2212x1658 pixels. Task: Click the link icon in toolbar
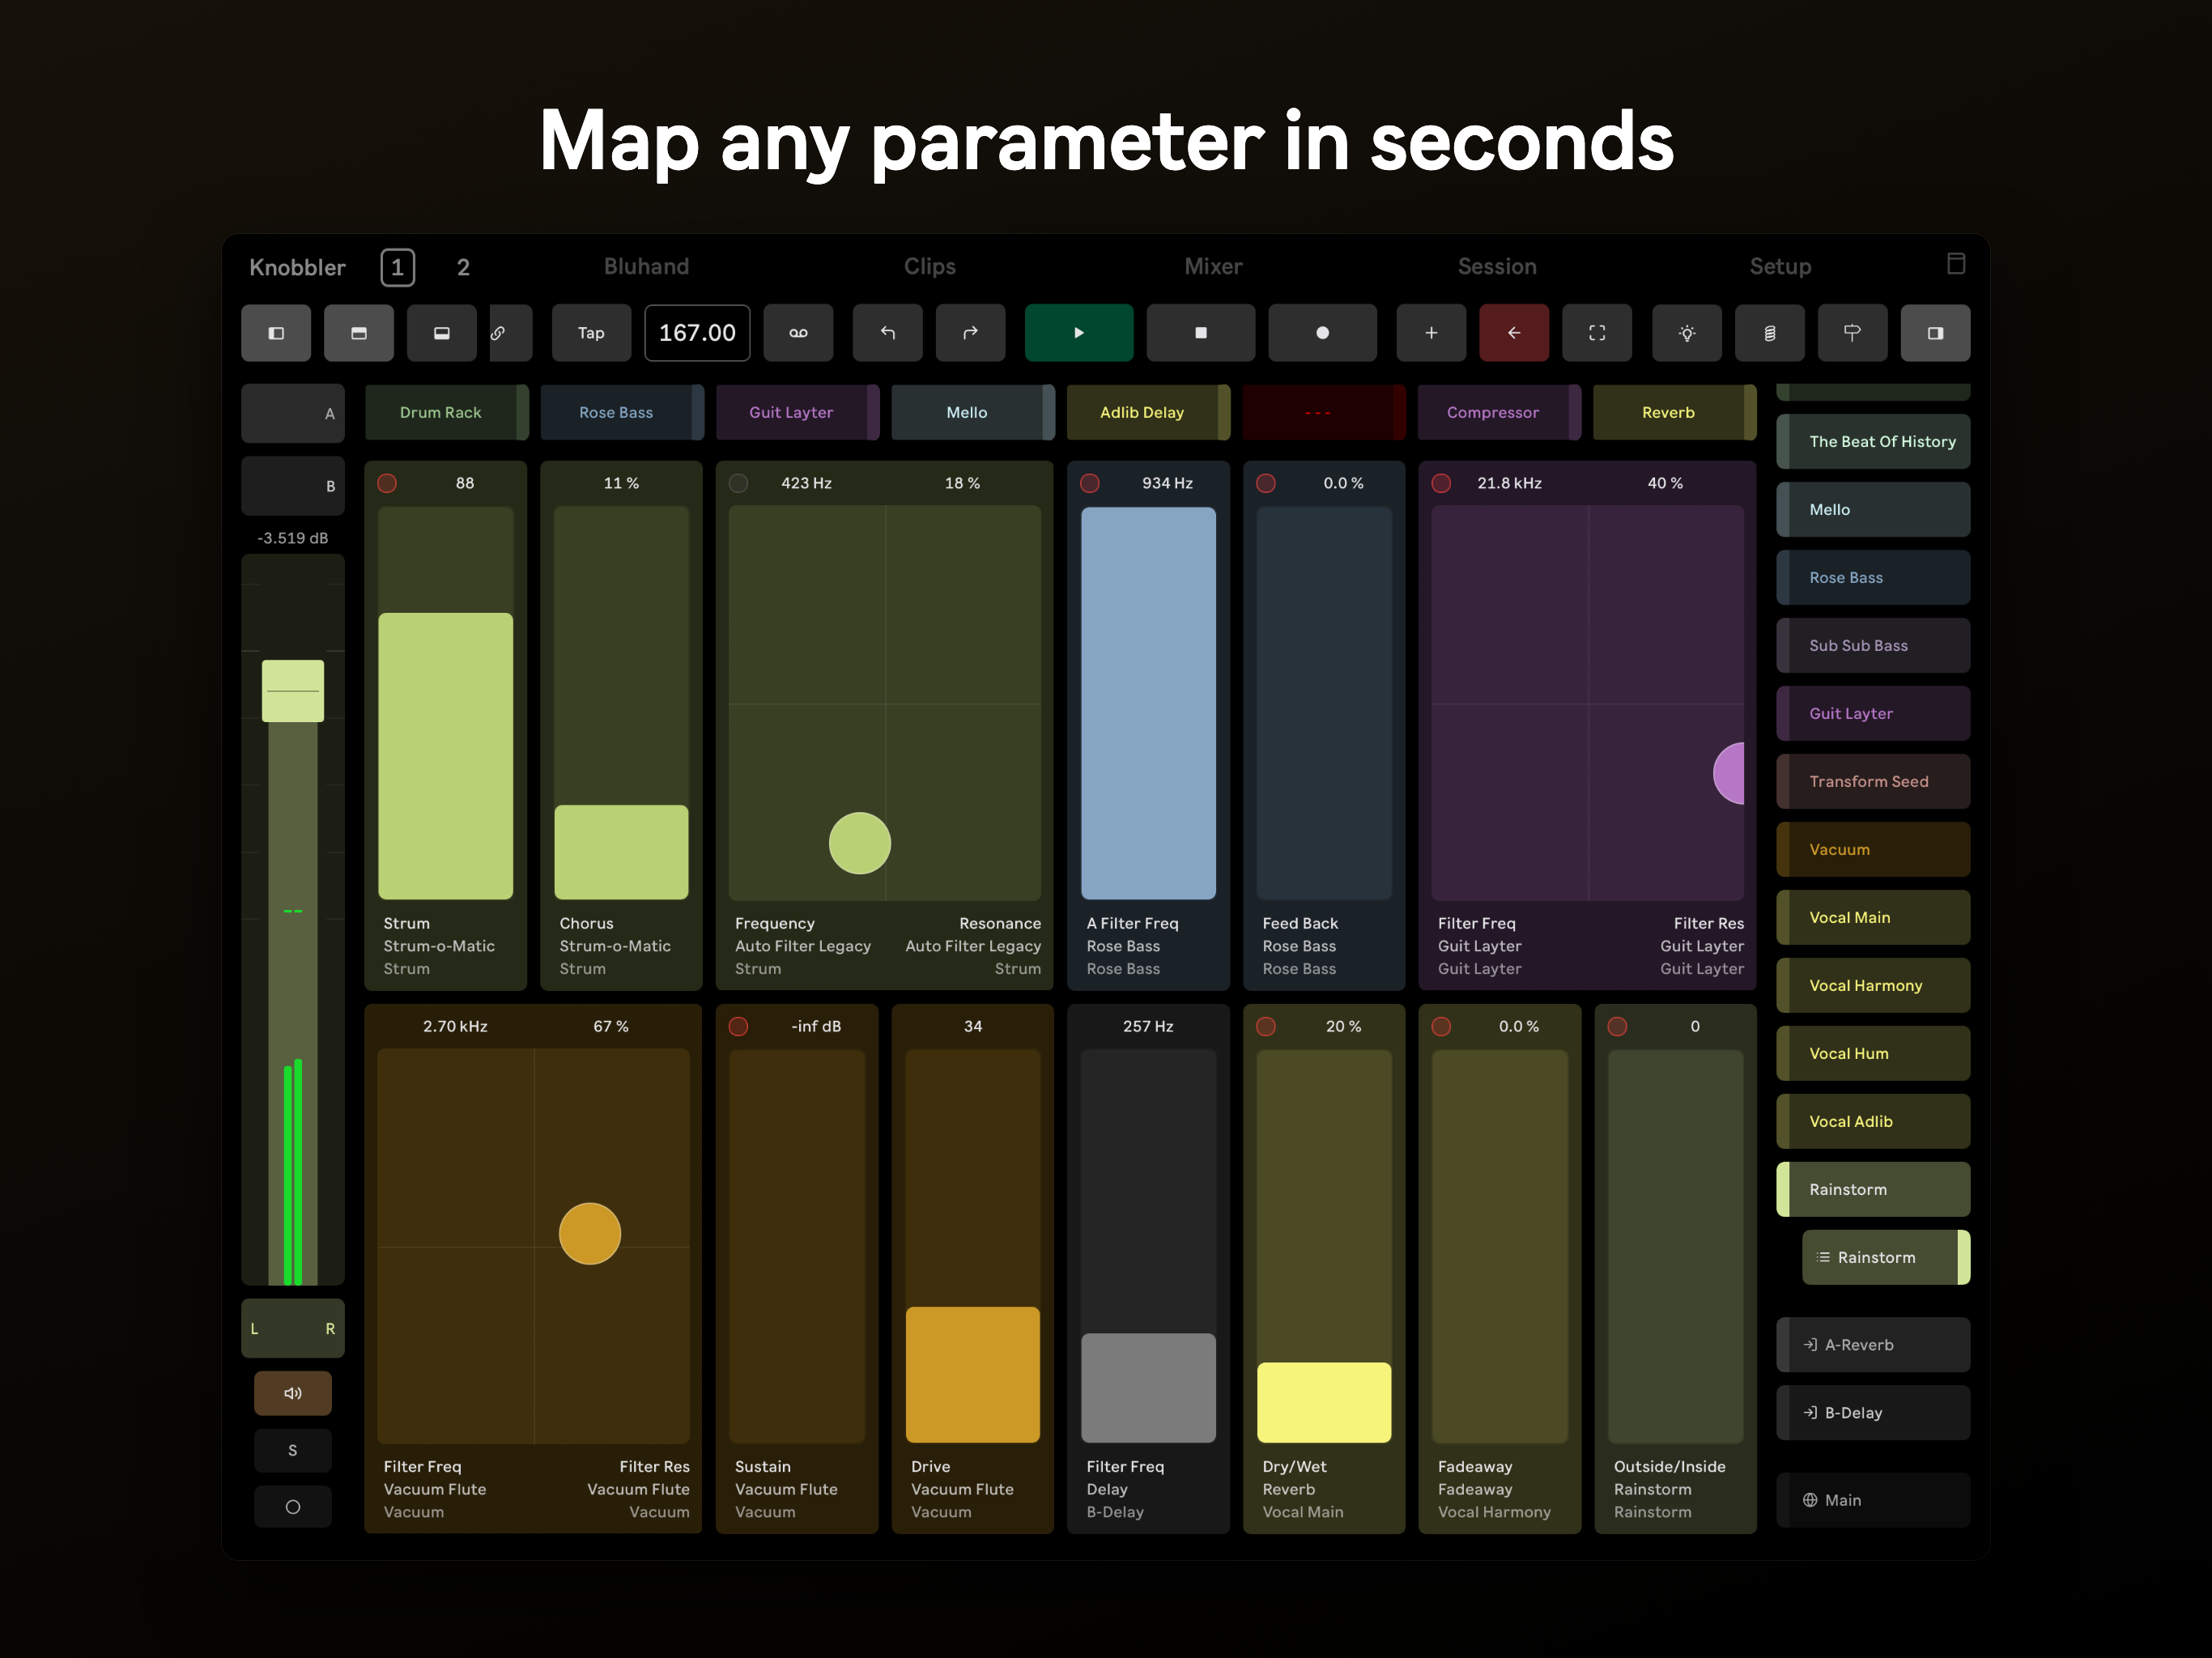tap(511, 333)
